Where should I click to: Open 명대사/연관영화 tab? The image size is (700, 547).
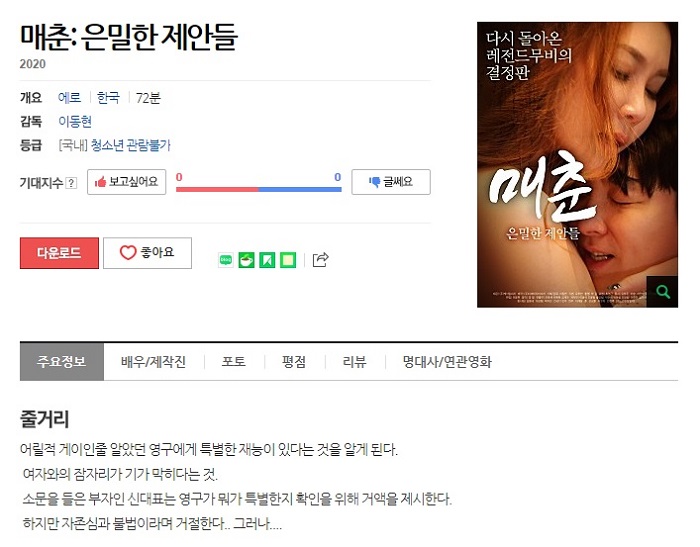[447, 362]
